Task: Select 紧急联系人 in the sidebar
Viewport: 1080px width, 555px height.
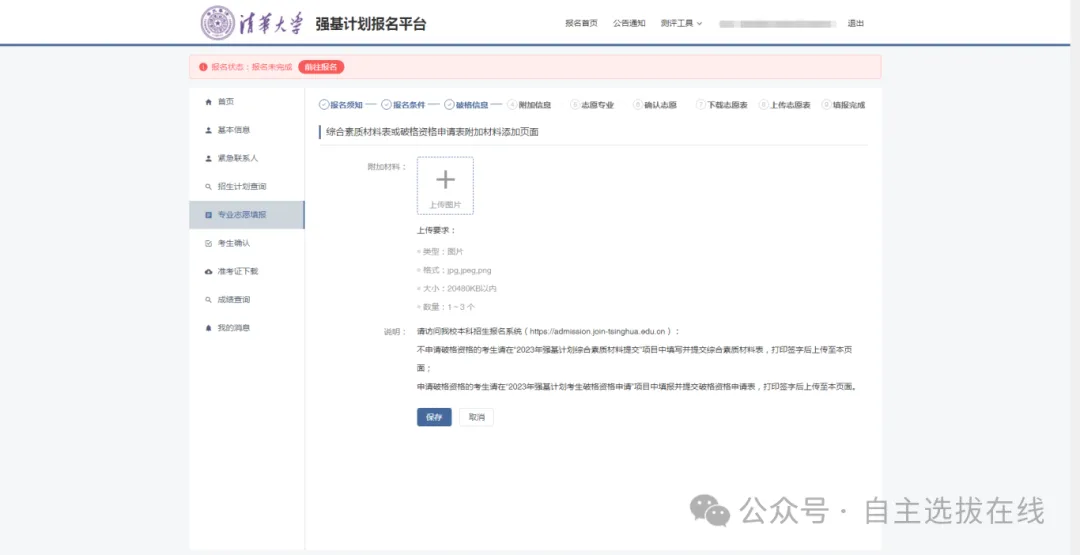Action: click(x=237, y=158)
